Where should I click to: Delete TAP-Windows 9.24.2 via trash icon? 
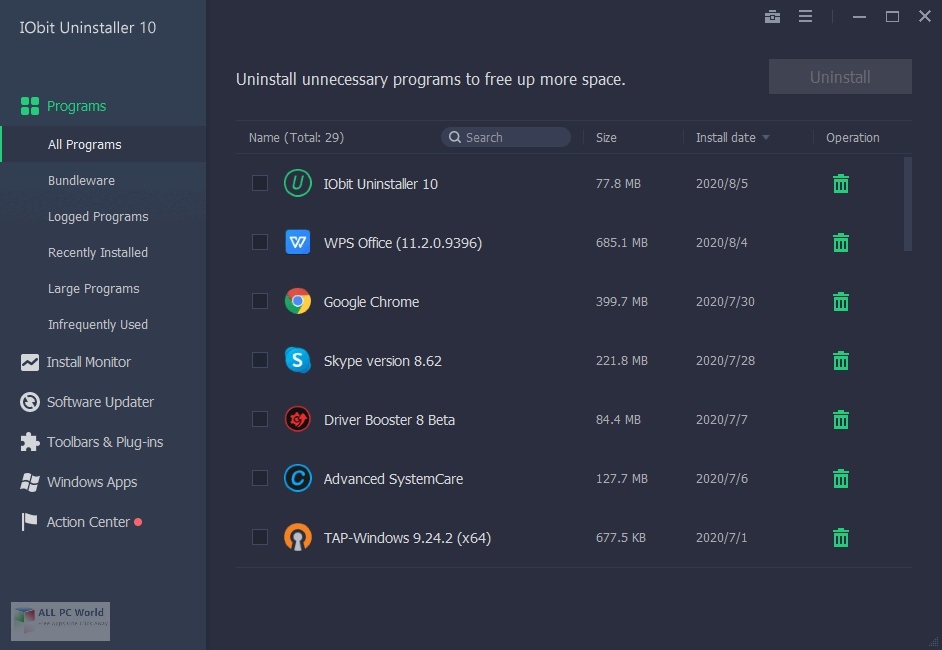click(x=840, y=537)
